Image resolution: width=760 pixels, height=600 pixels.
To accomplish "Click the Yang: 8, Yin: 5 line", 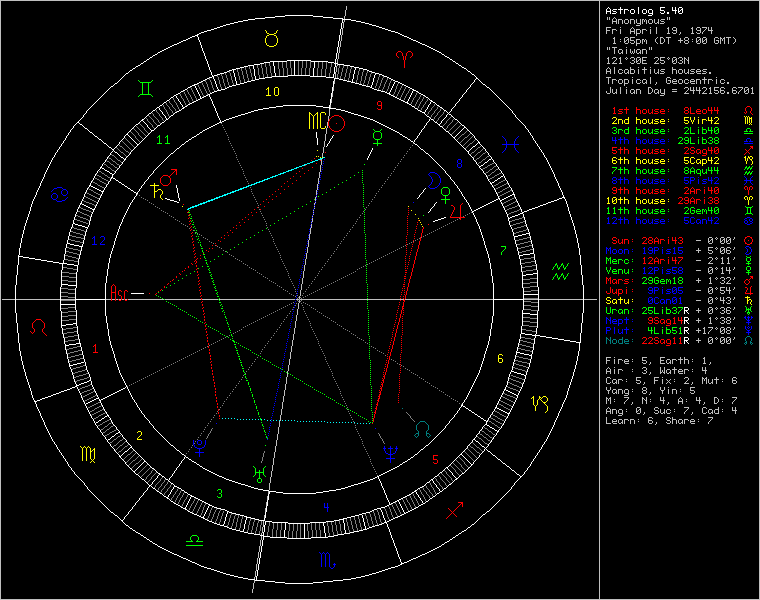I will pos(650,391).
